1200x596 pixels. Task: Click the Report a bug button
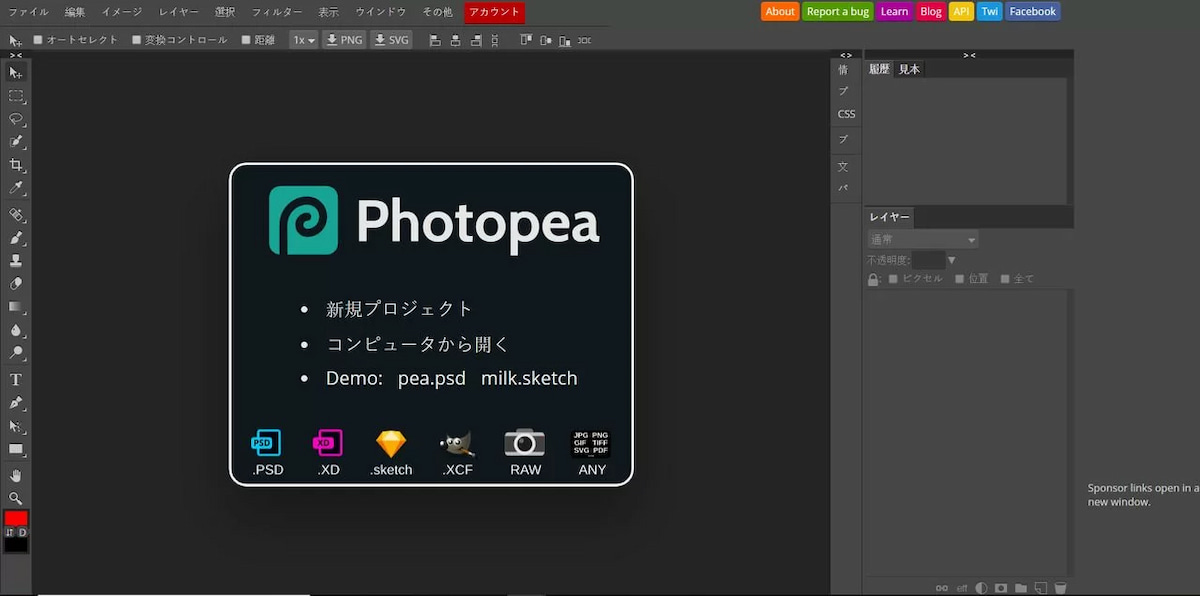(838, 12)
